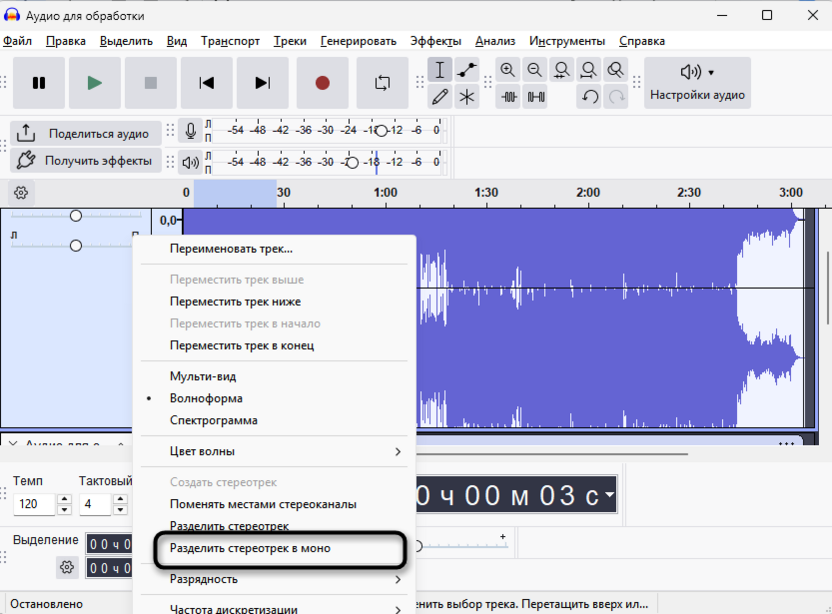832x614 pixels.
Task: Click the Тактовый размер field showing 4
Action: pyautogui.click(x=95, y=504)
